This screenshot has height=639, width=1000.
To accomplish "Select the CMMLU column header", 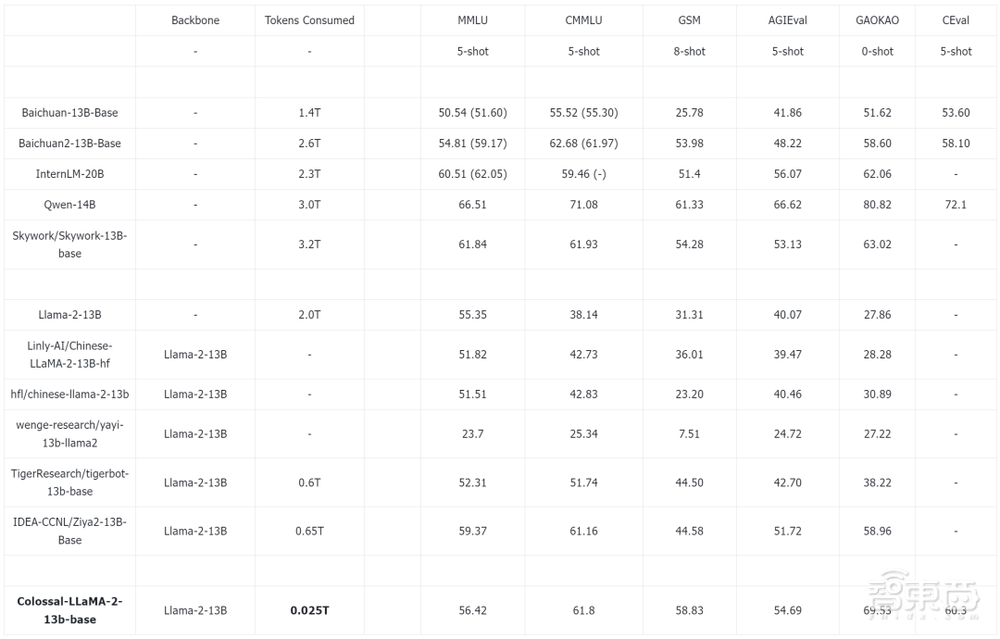I will click(583, 20).
